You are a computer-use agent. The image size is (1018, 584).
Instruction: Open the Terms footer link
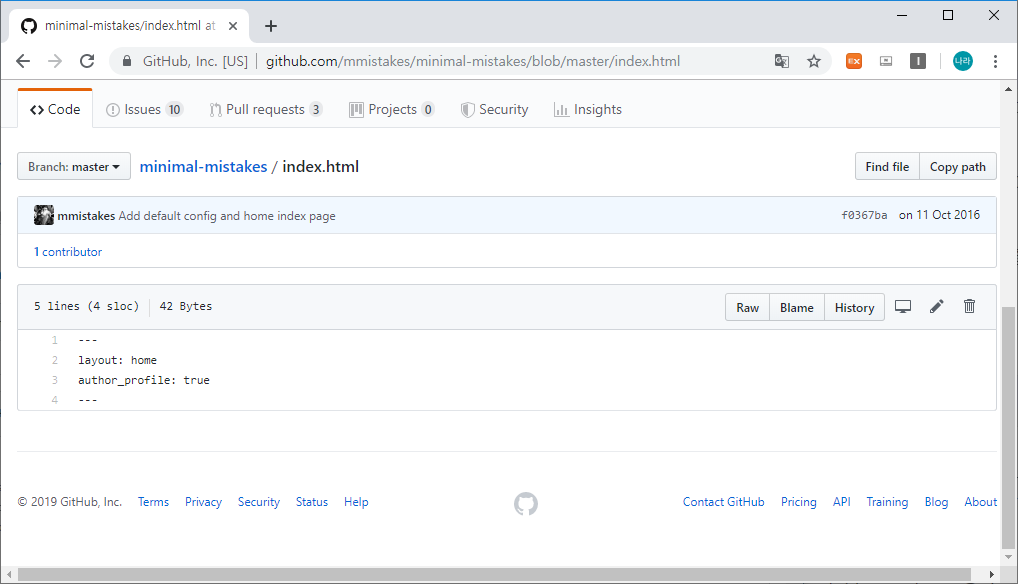click(153, 502)
